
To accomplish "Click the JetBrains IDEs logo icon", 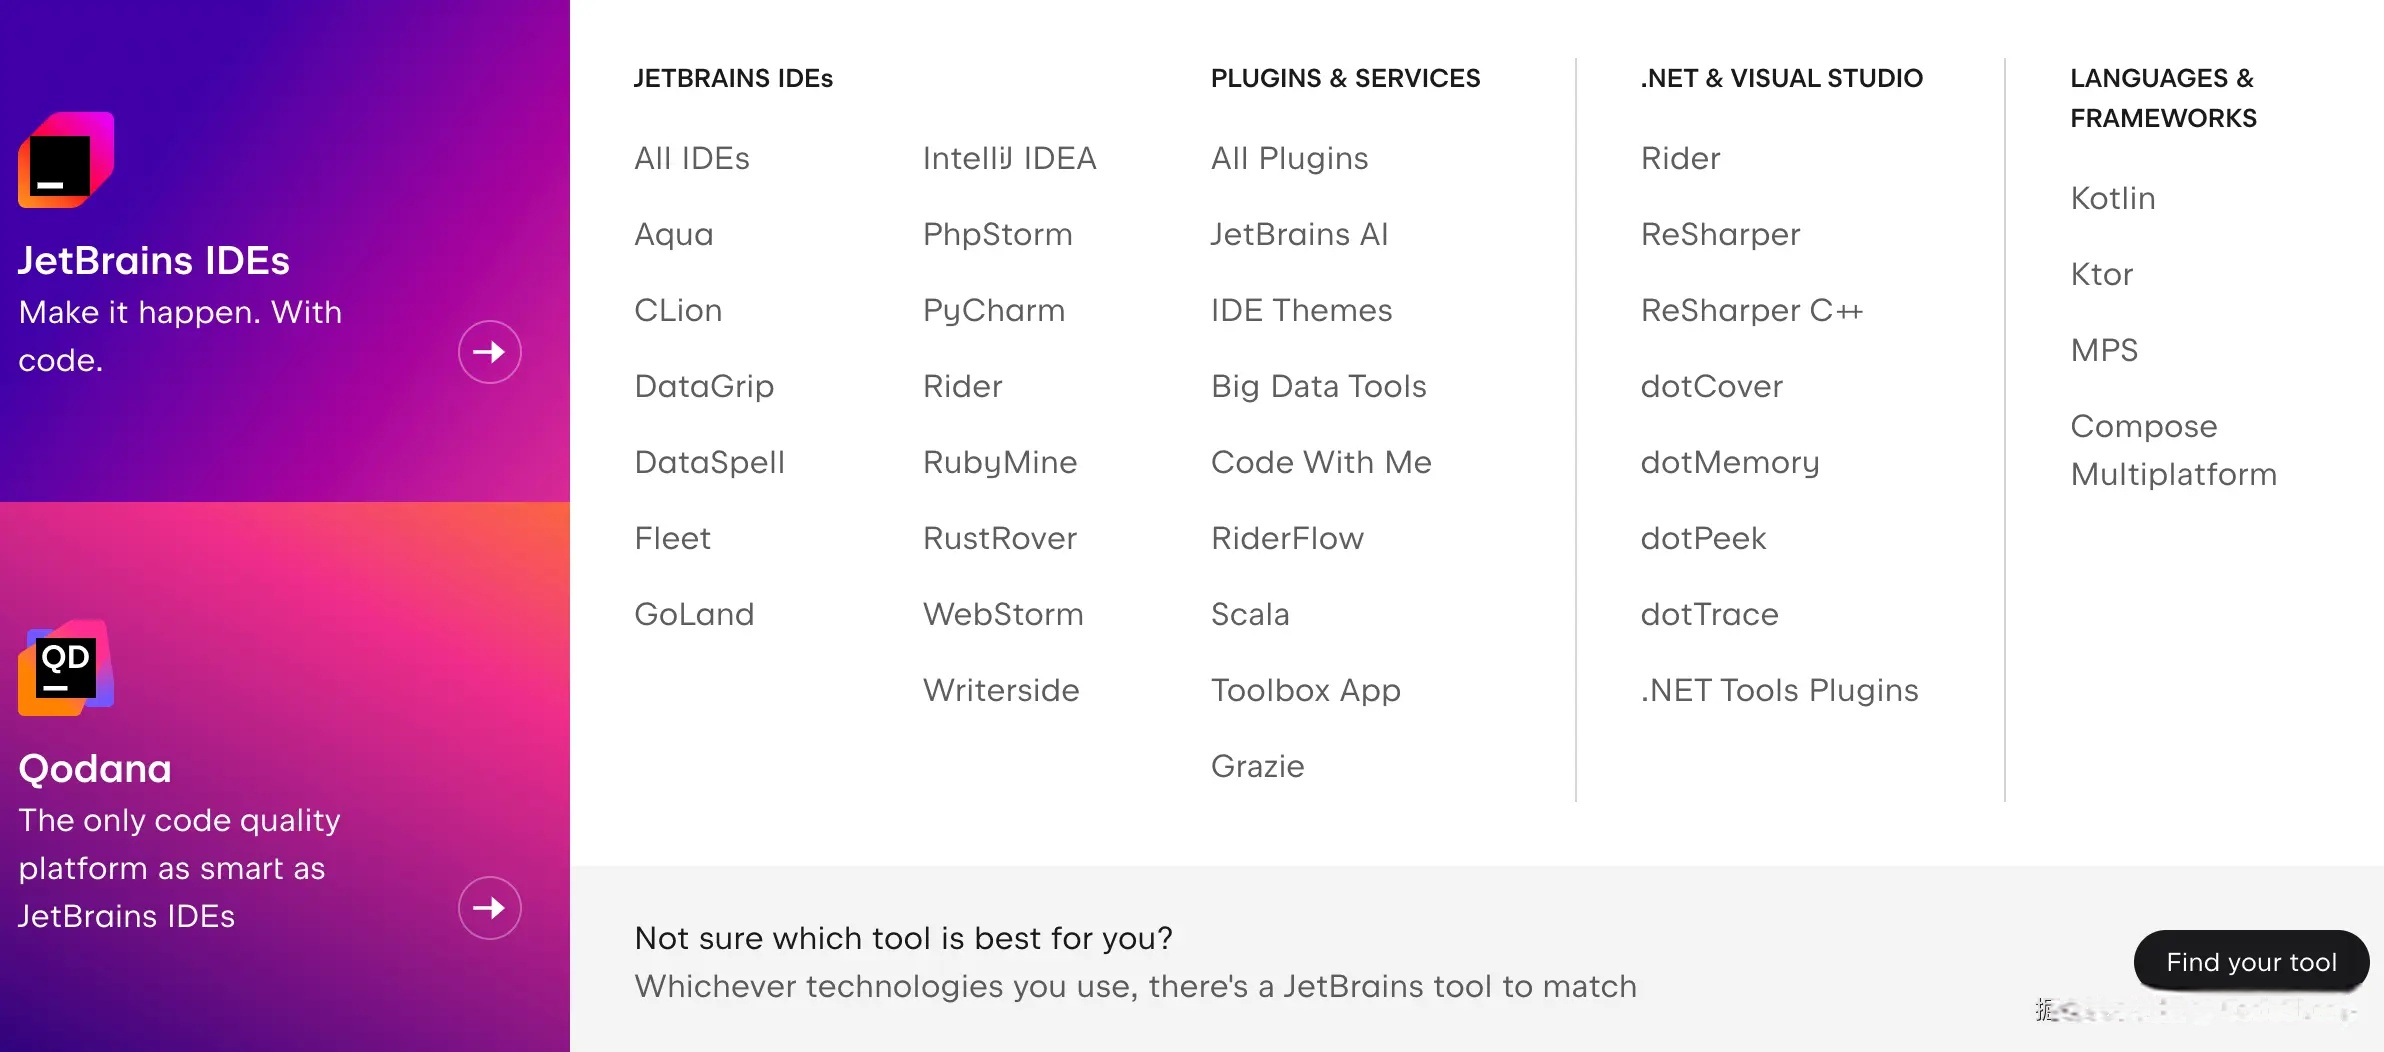I will click(66, 160).
